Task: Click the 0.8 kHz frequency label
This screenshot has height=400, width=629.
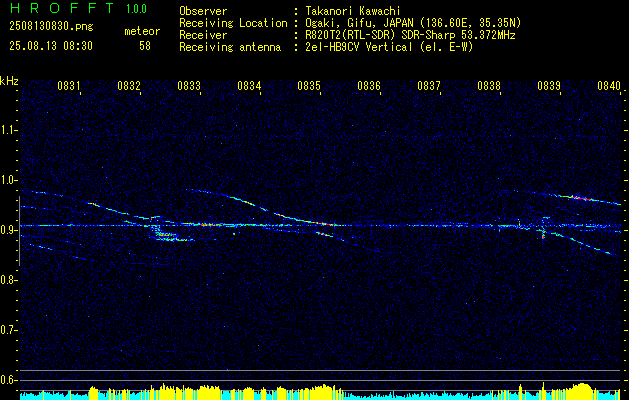Action: coord(7,280)
